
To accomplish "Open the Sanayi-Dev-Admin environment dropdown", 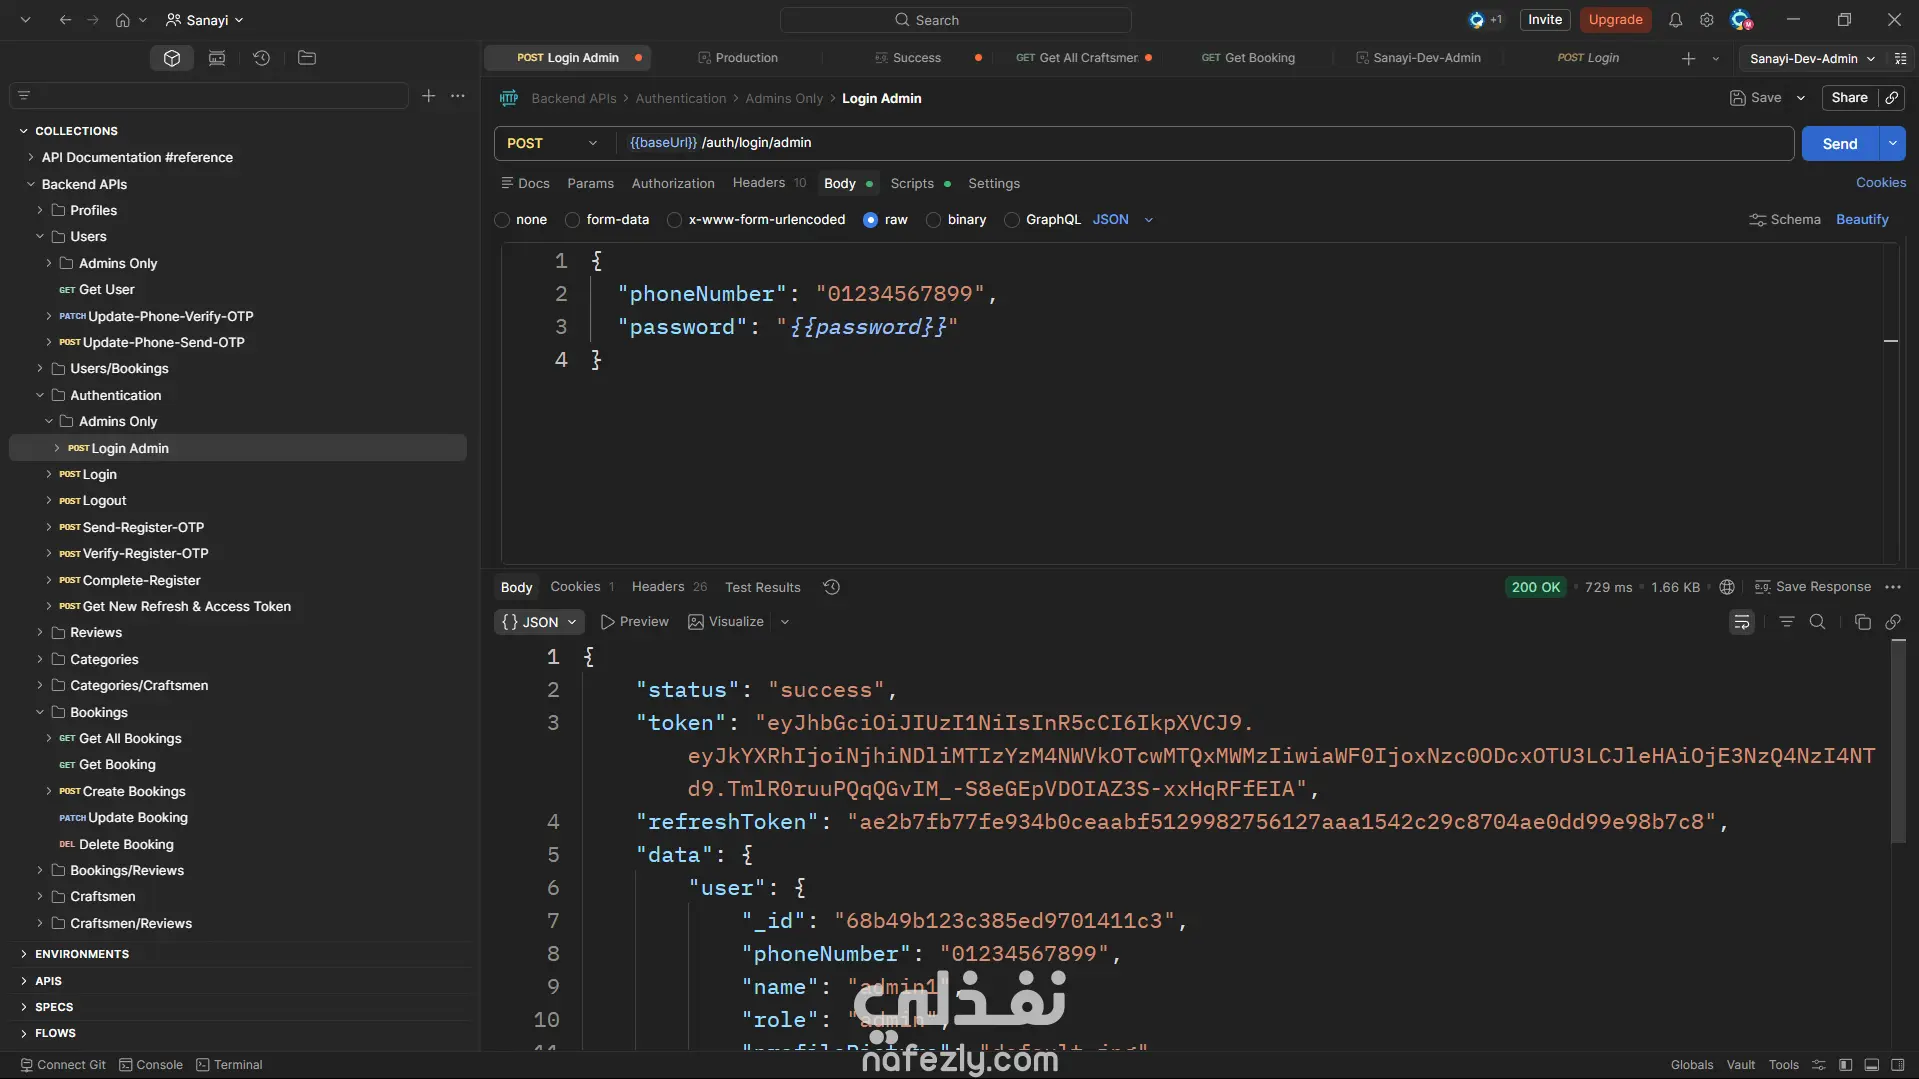I will coord(1811,59).
